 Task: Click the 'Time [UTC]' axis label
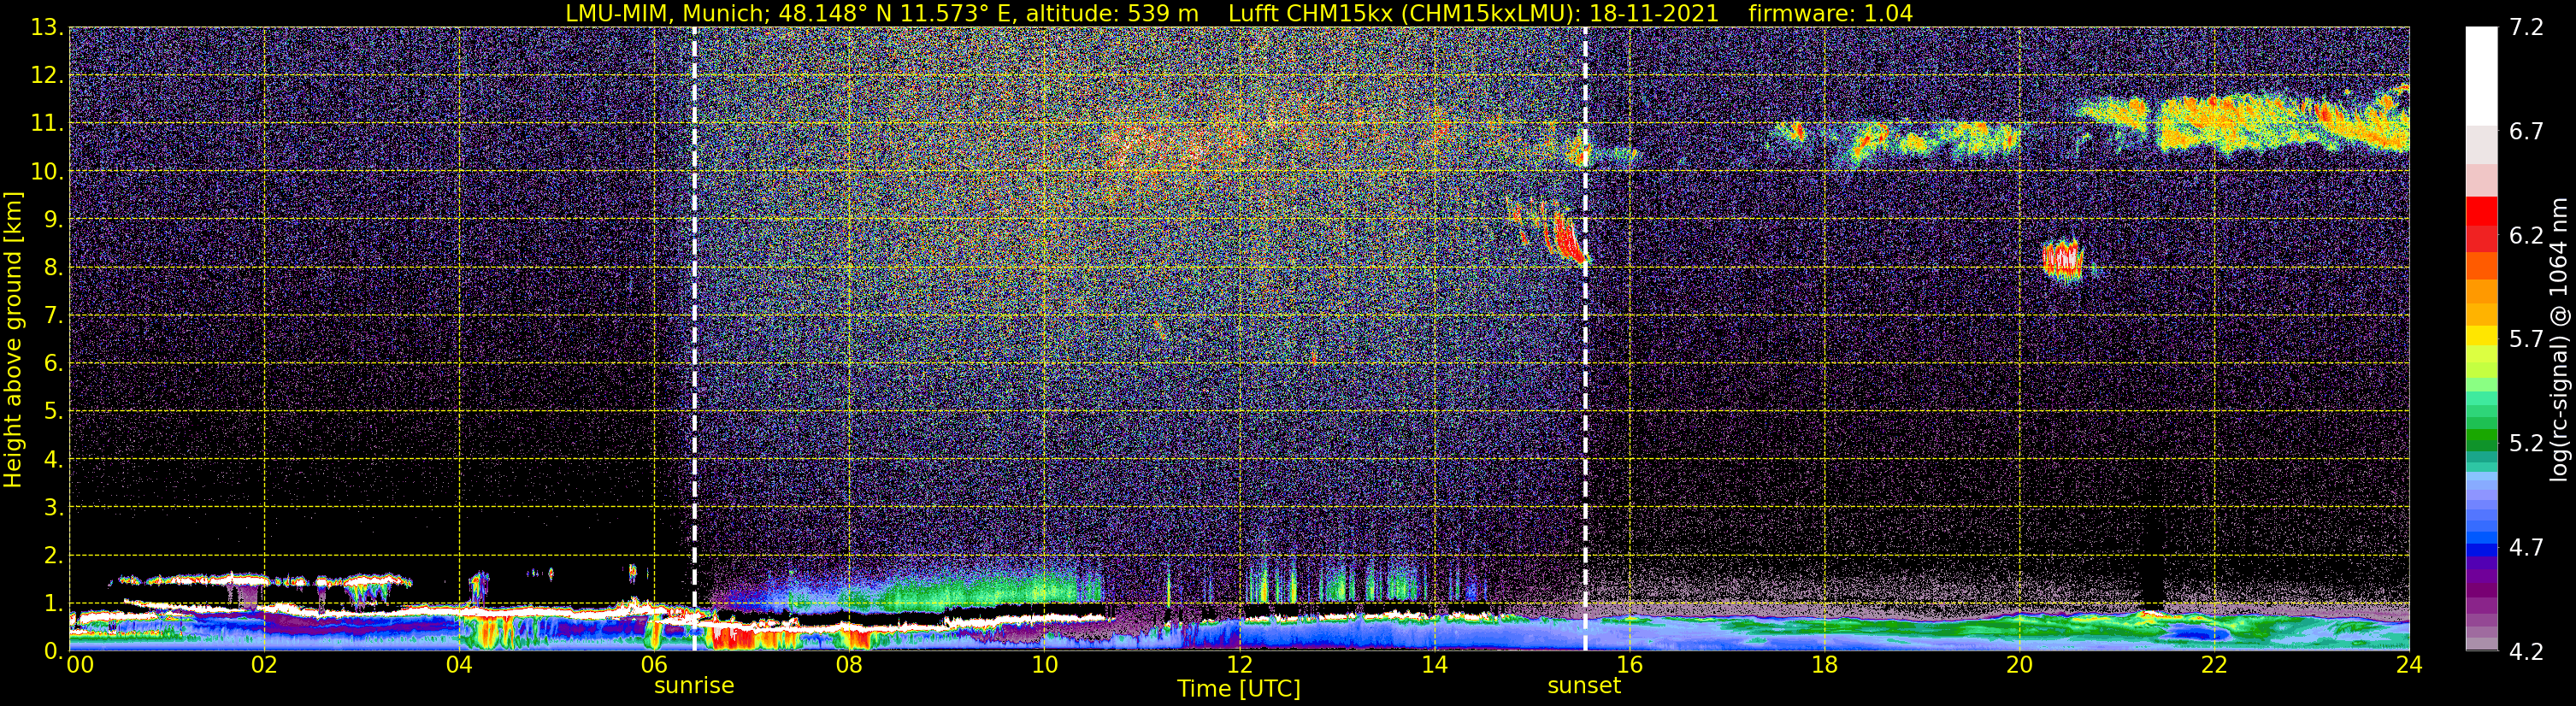coord(1239,689)
